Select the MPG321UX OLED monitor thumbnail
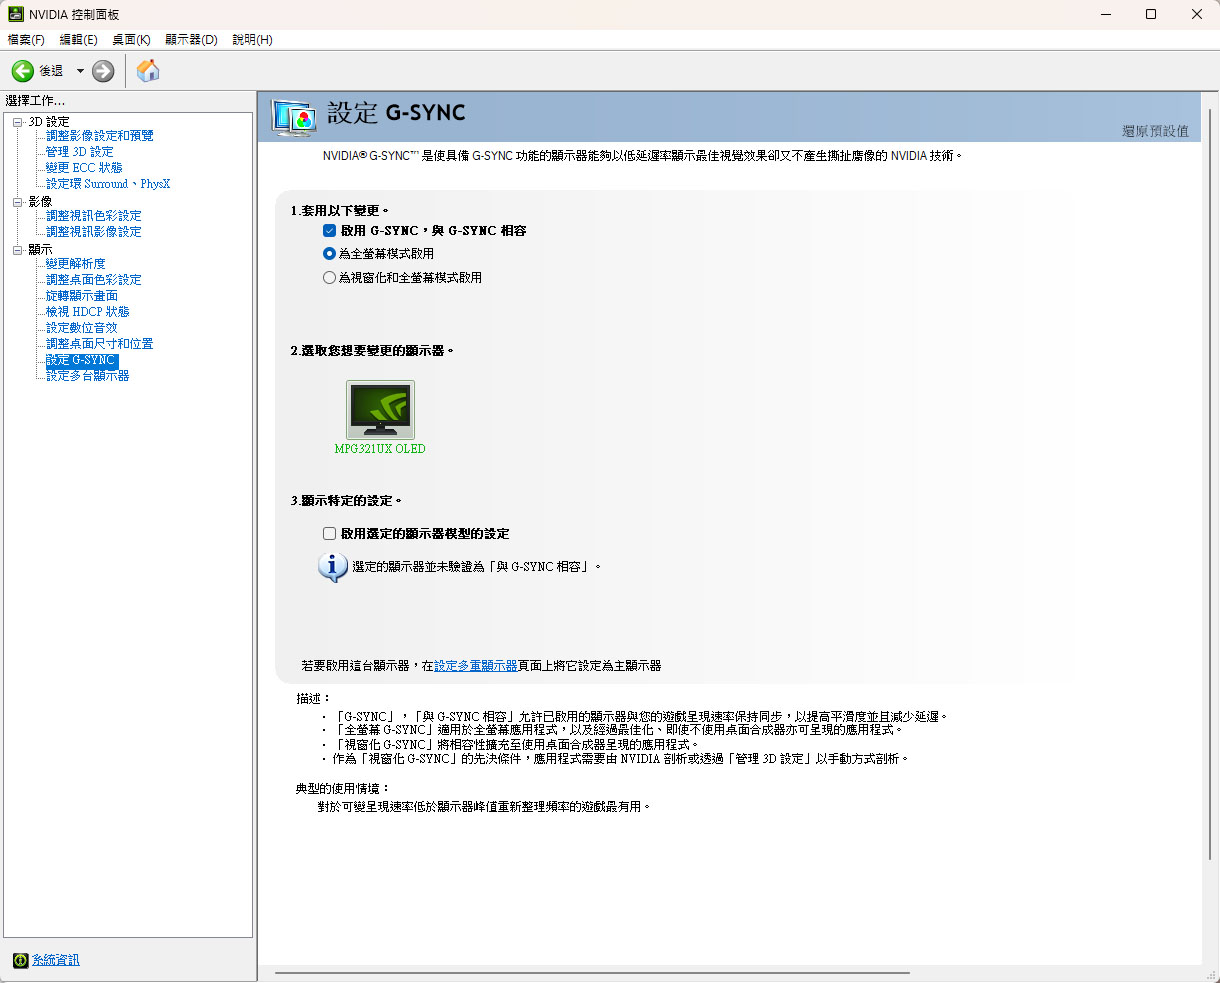Viewport: 1220px width, 983px height. click(380, 408)
